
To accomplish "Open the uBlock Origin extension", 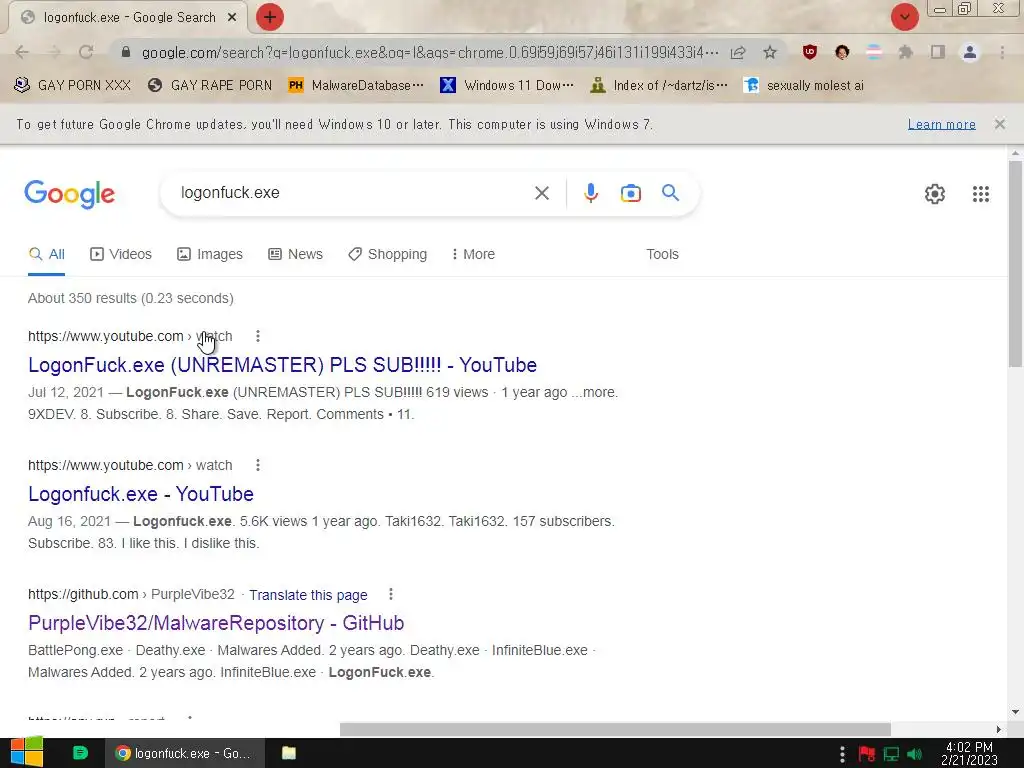I will (810, 52).
